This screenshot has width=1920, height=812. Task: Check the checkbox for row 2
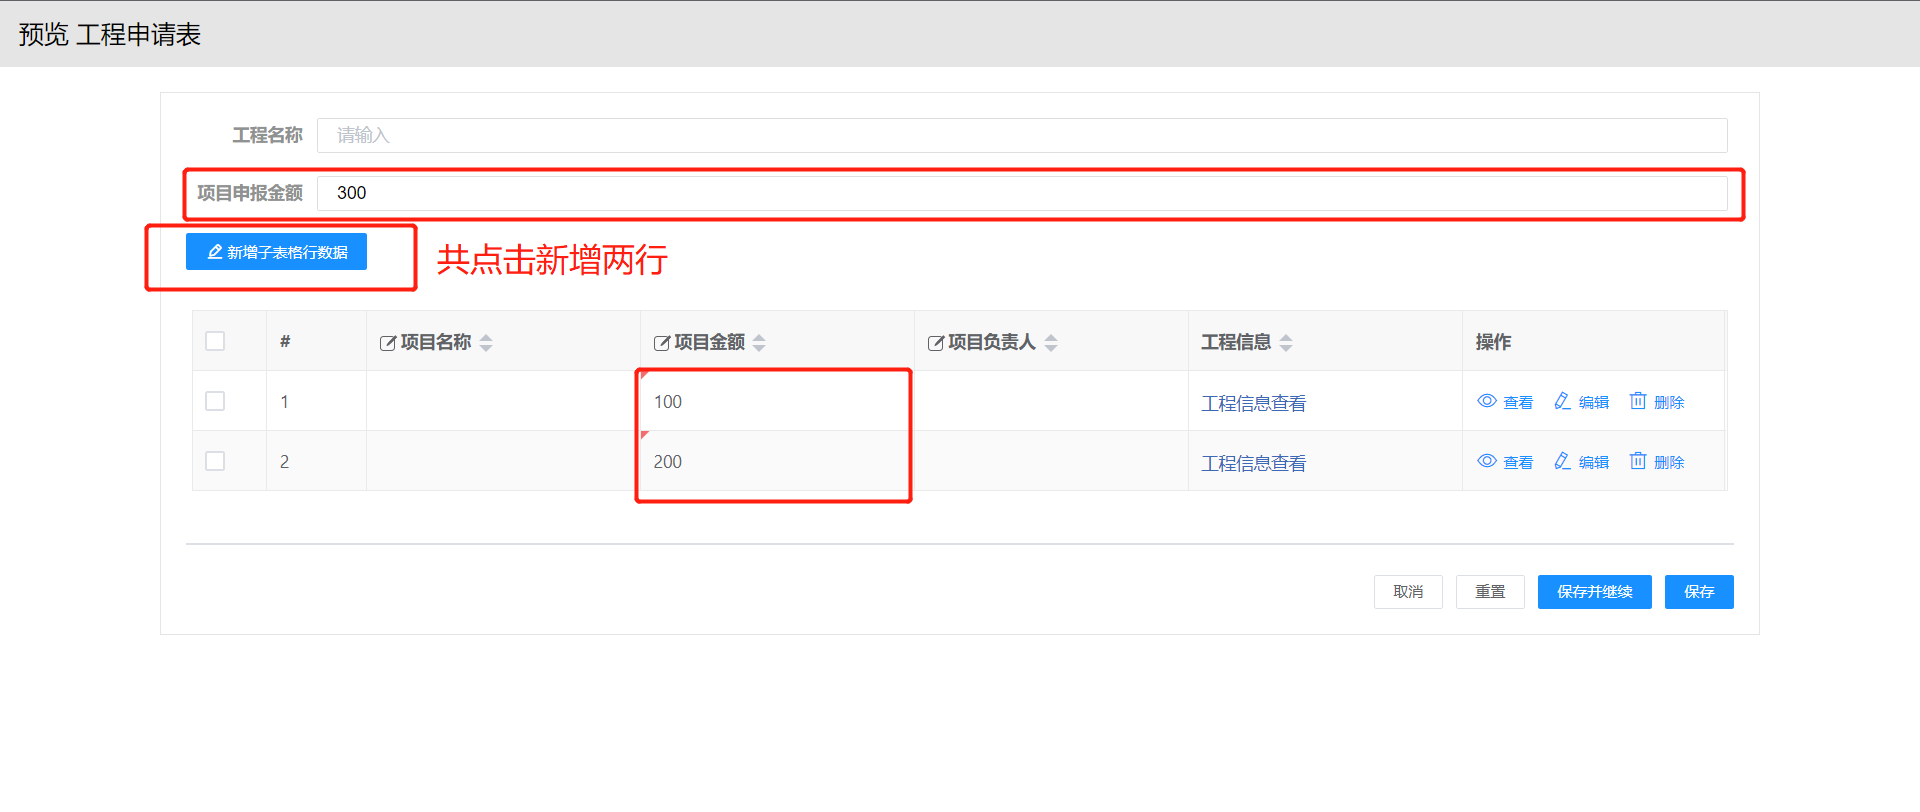pos(215,461)
